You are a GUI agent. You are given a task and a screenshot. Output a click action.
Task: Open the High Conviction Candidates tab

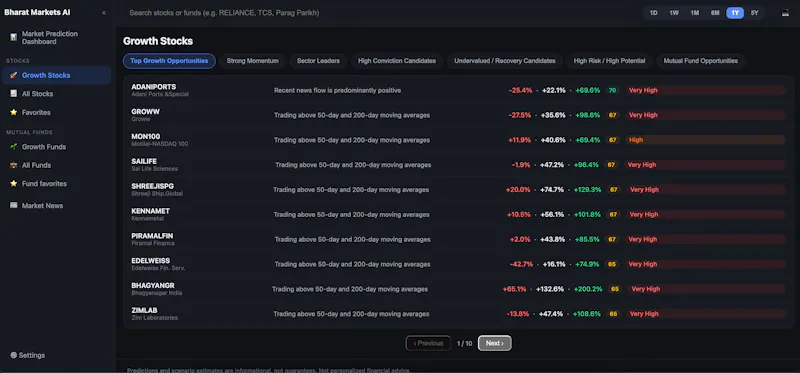(x=397, y=61)
